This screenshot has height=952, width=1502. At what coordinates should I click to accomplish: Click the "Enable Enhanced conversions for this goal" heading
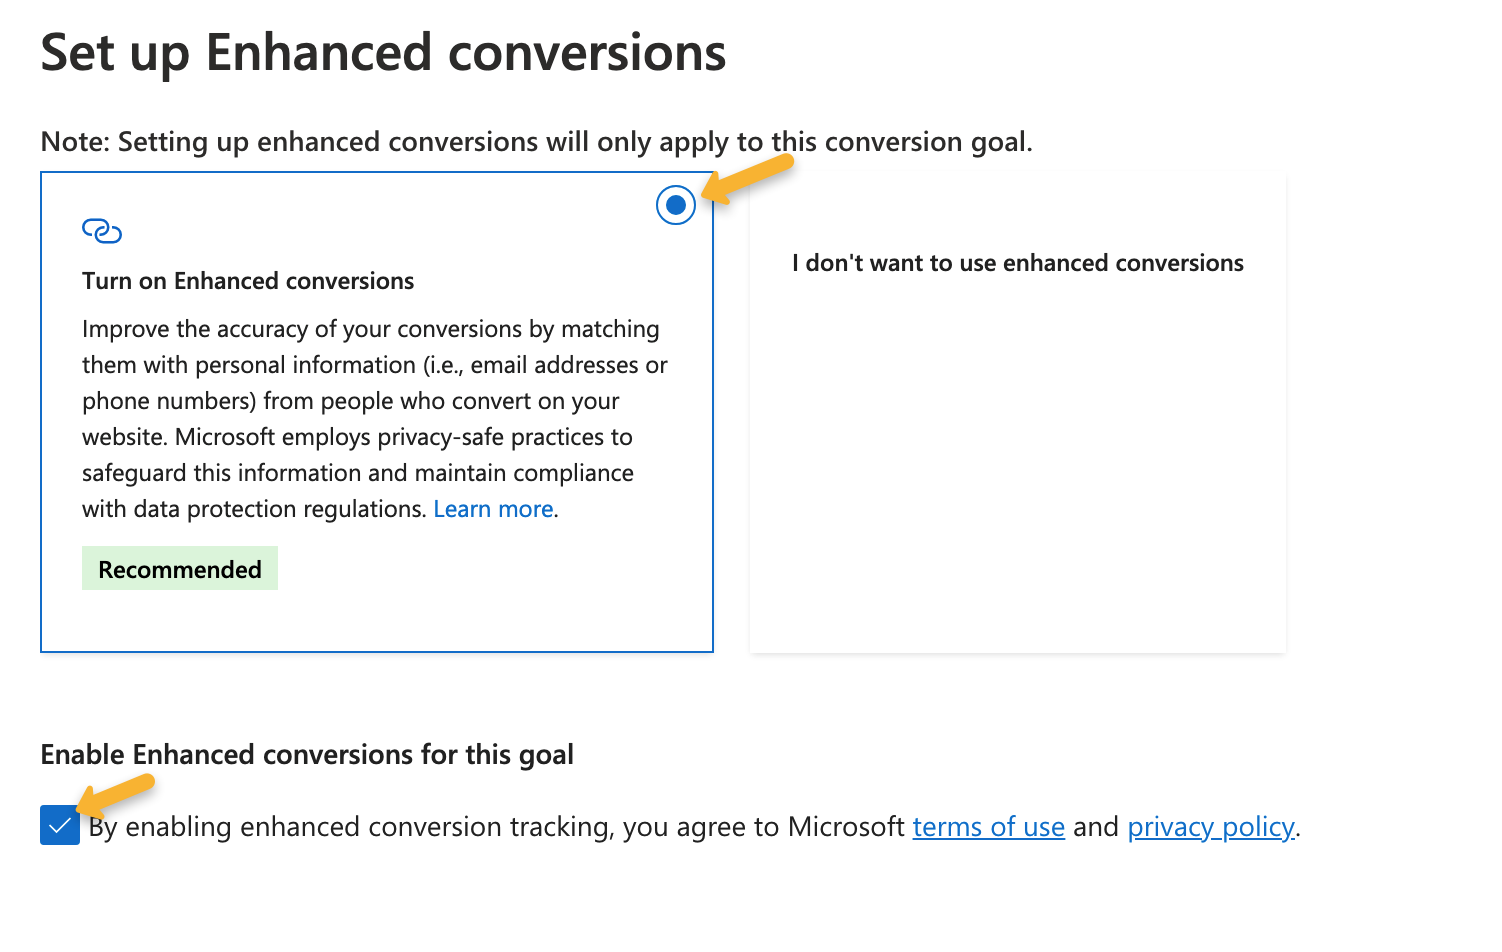[307, 754]
